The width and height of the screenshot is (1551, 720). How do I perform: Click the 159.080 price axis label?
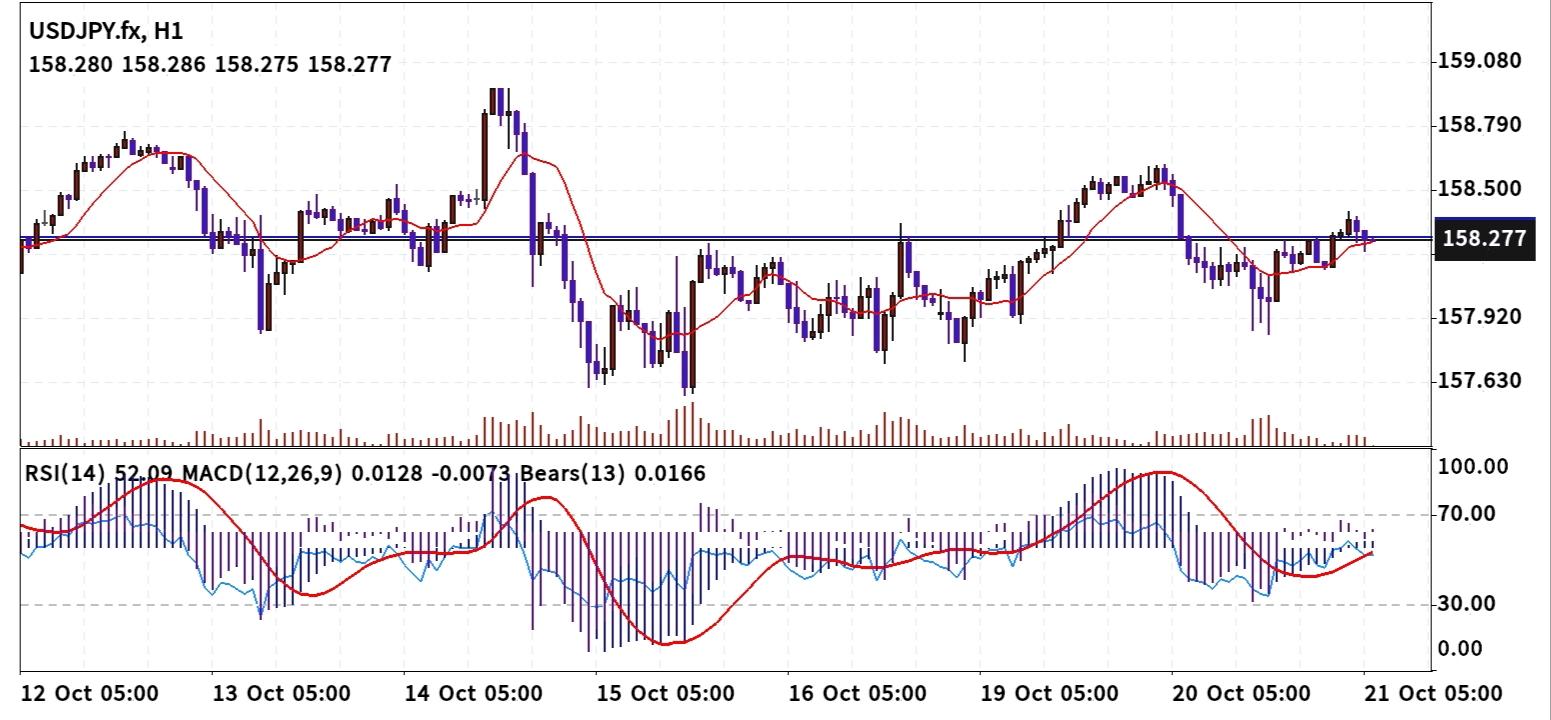[x=1480, y=61]
